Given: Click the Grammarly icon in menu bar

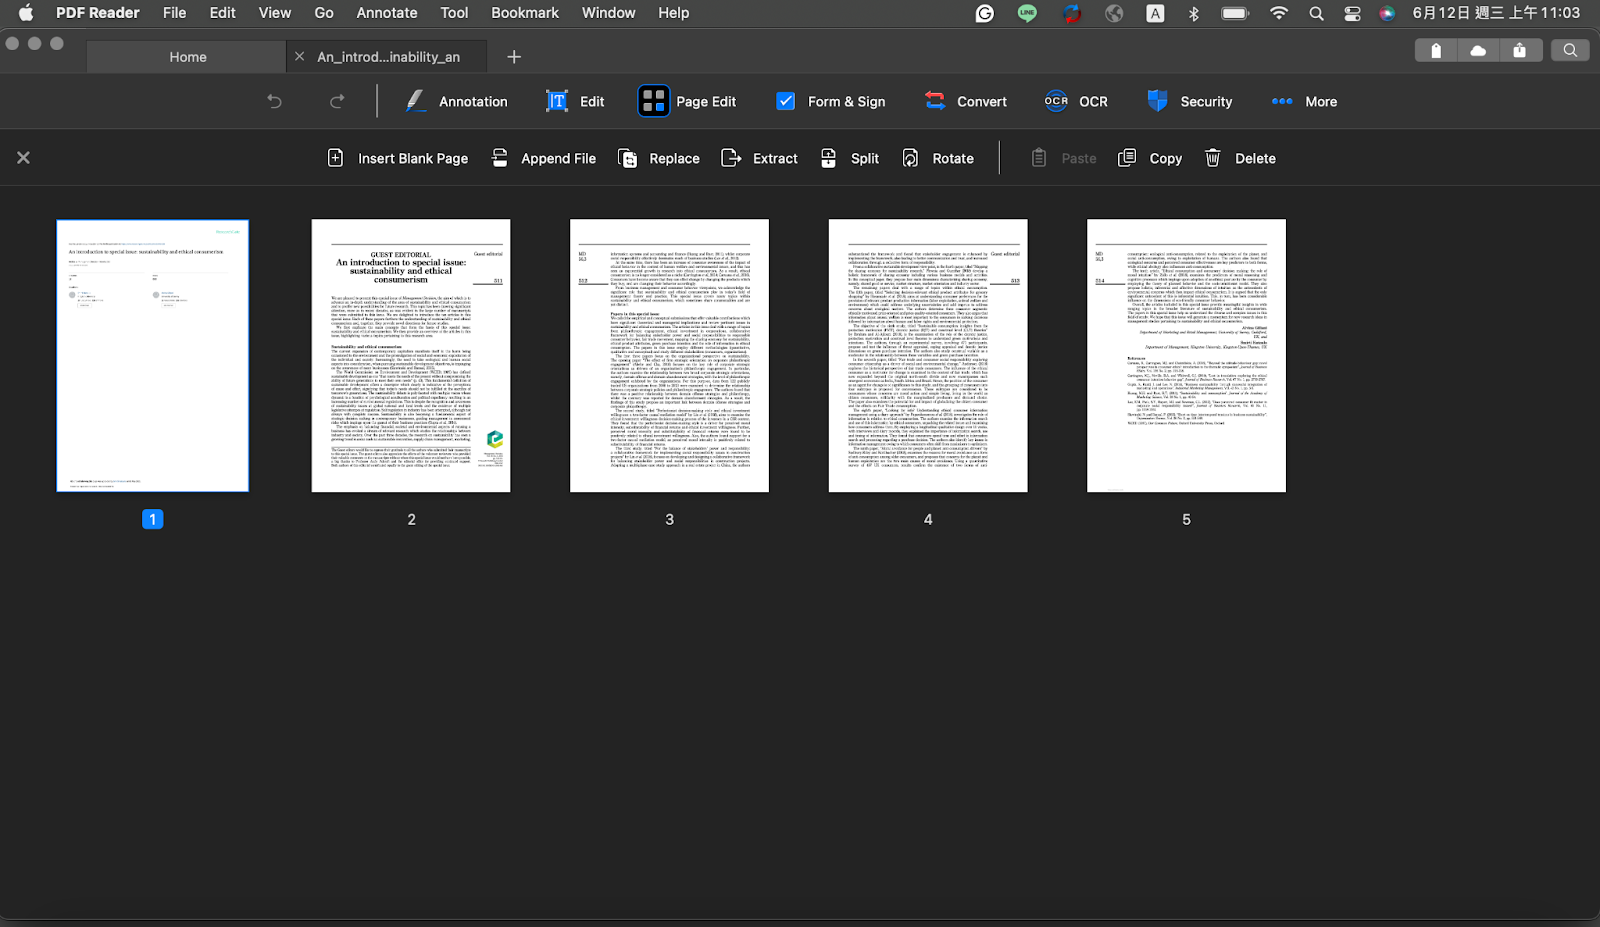Looking at the screenshot, I should [985, 13].
